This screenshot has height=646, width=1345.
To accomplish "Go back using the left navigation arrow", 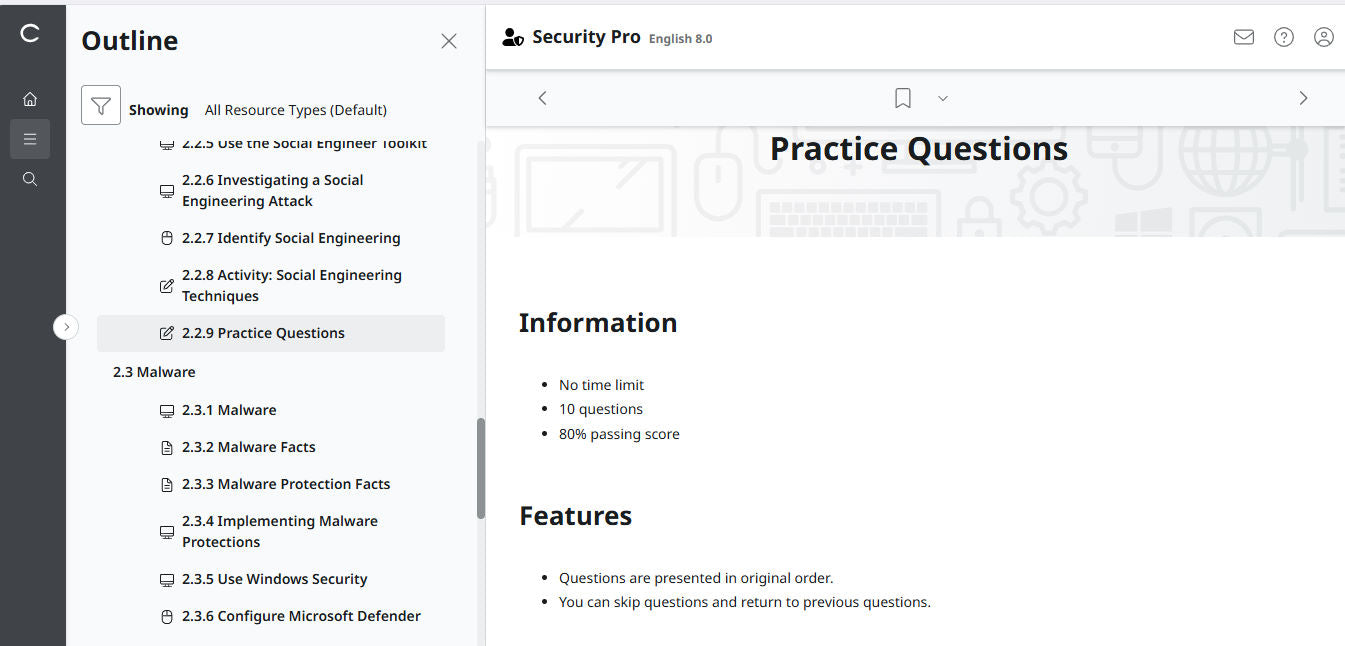I will [x=542, y=97].
